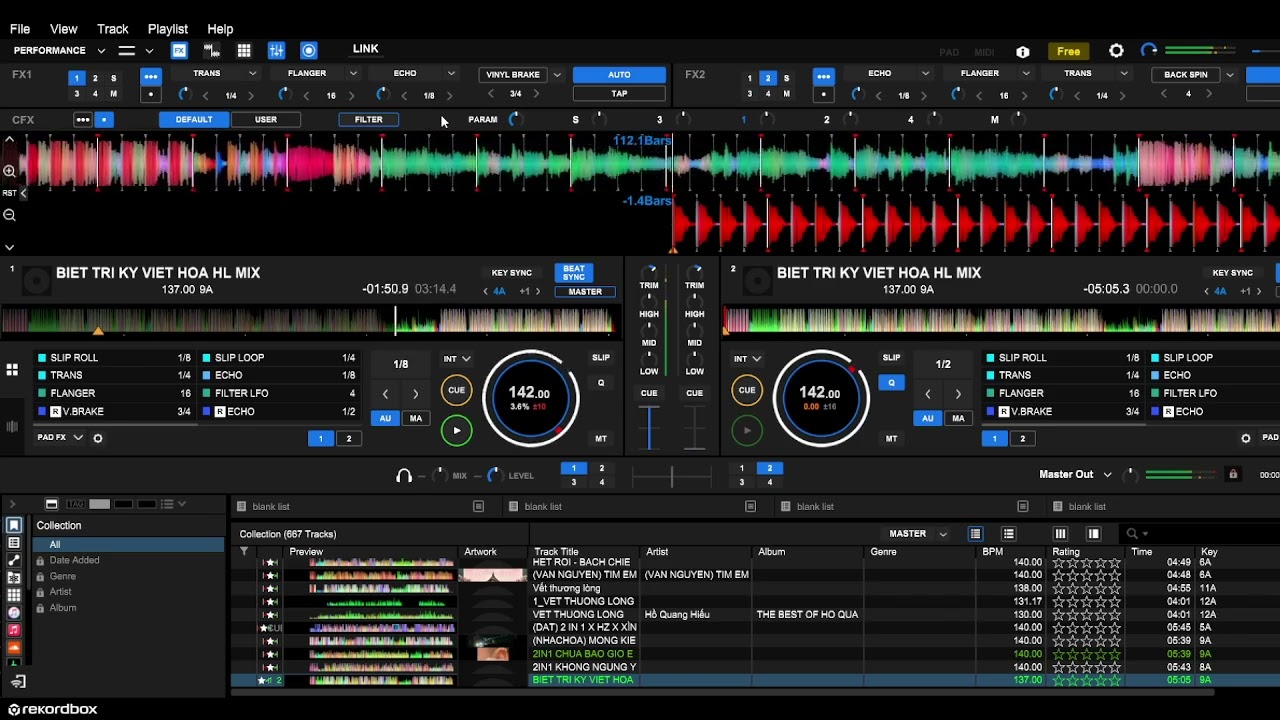
Task: Zoom in on the waveform
Action: pos(9,171)
